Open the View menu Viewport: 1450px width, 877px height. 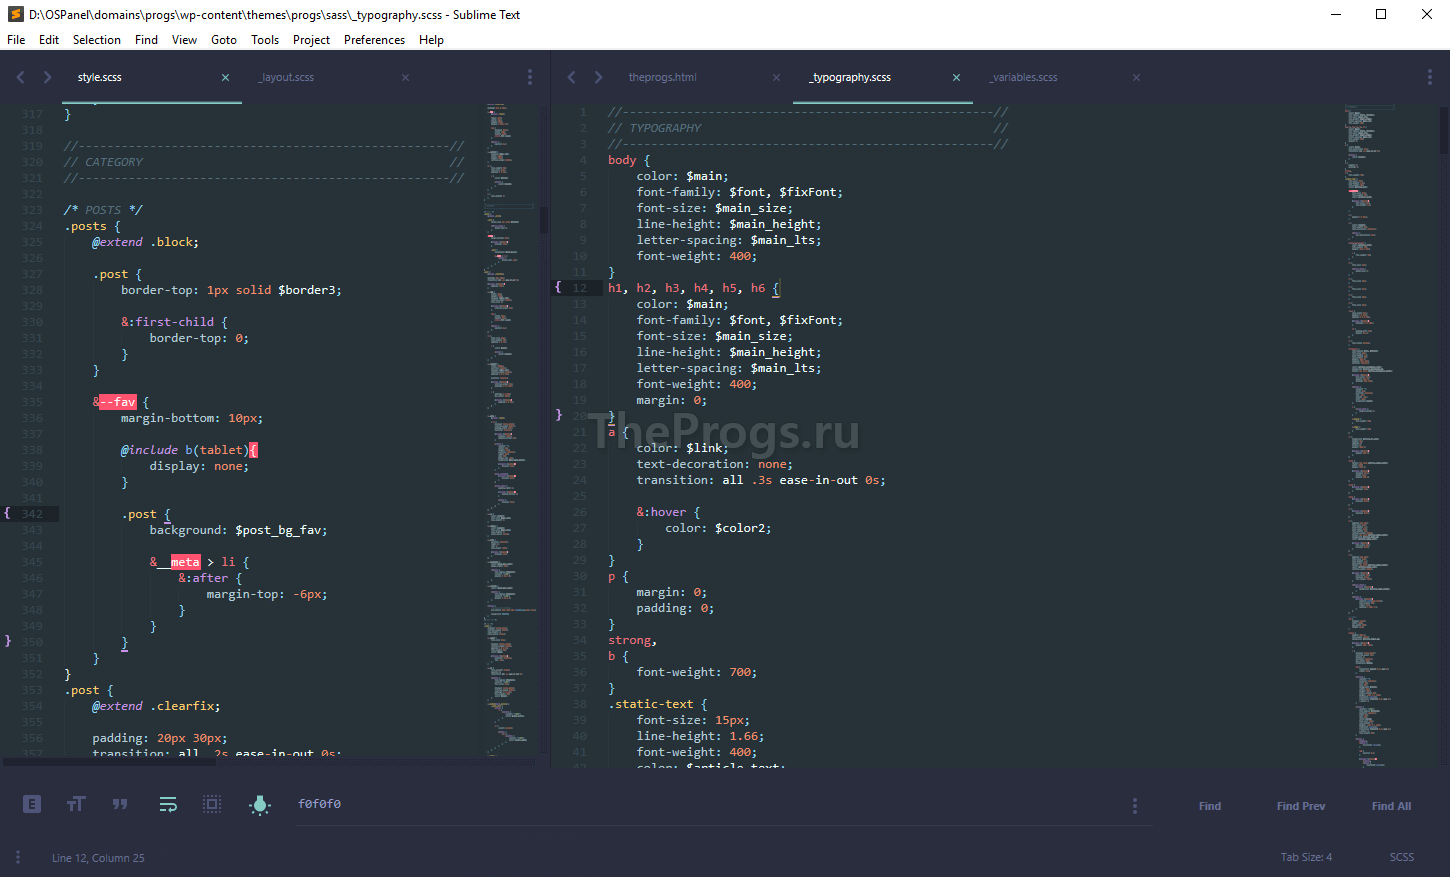tap(184, 40)
